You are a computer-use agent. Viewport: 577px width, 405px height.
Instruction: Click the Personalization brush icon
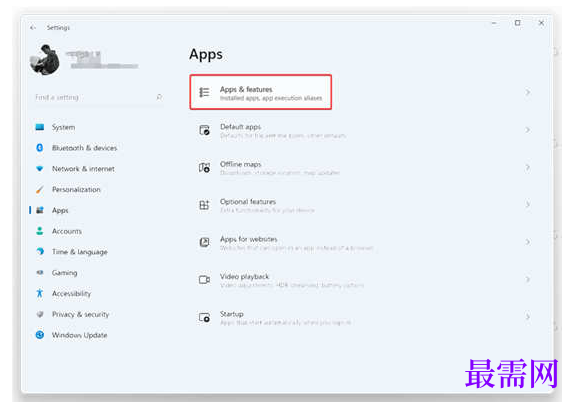click(x=40, y=189)
